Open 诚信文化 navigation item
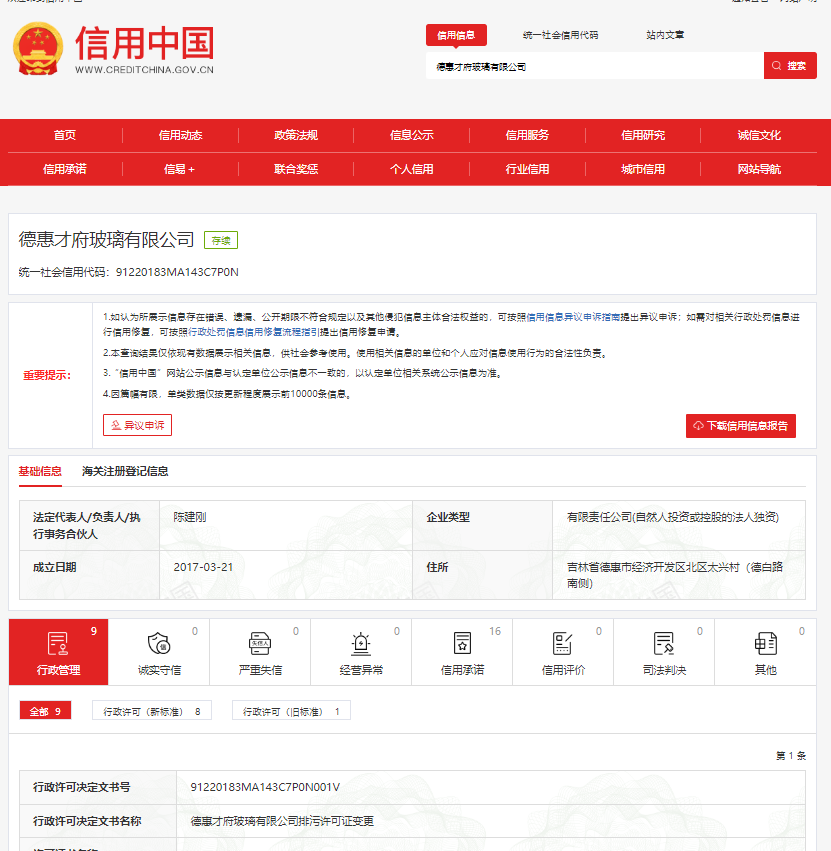This screenshot has height=851, width=831. coord(759,135)
